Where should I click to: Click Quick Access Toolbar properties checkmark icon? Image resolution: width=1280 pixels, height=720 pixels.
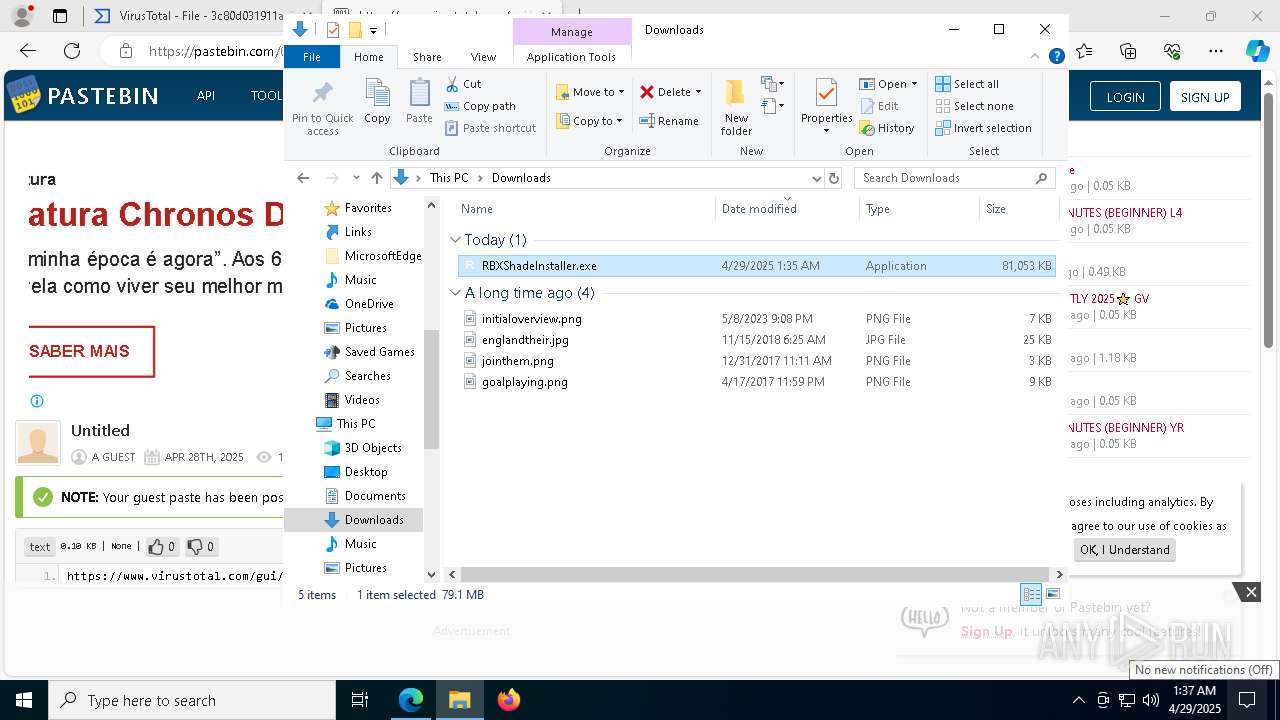pos(333,30)
